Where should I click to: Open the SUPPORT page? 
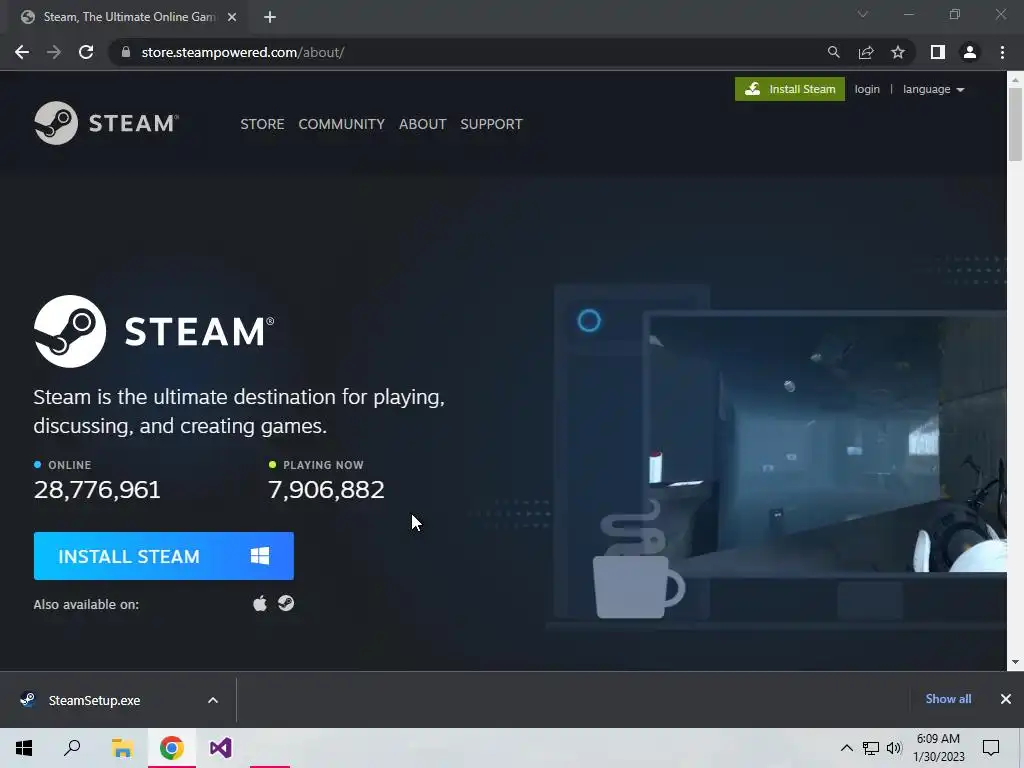[x=491, y=124]
